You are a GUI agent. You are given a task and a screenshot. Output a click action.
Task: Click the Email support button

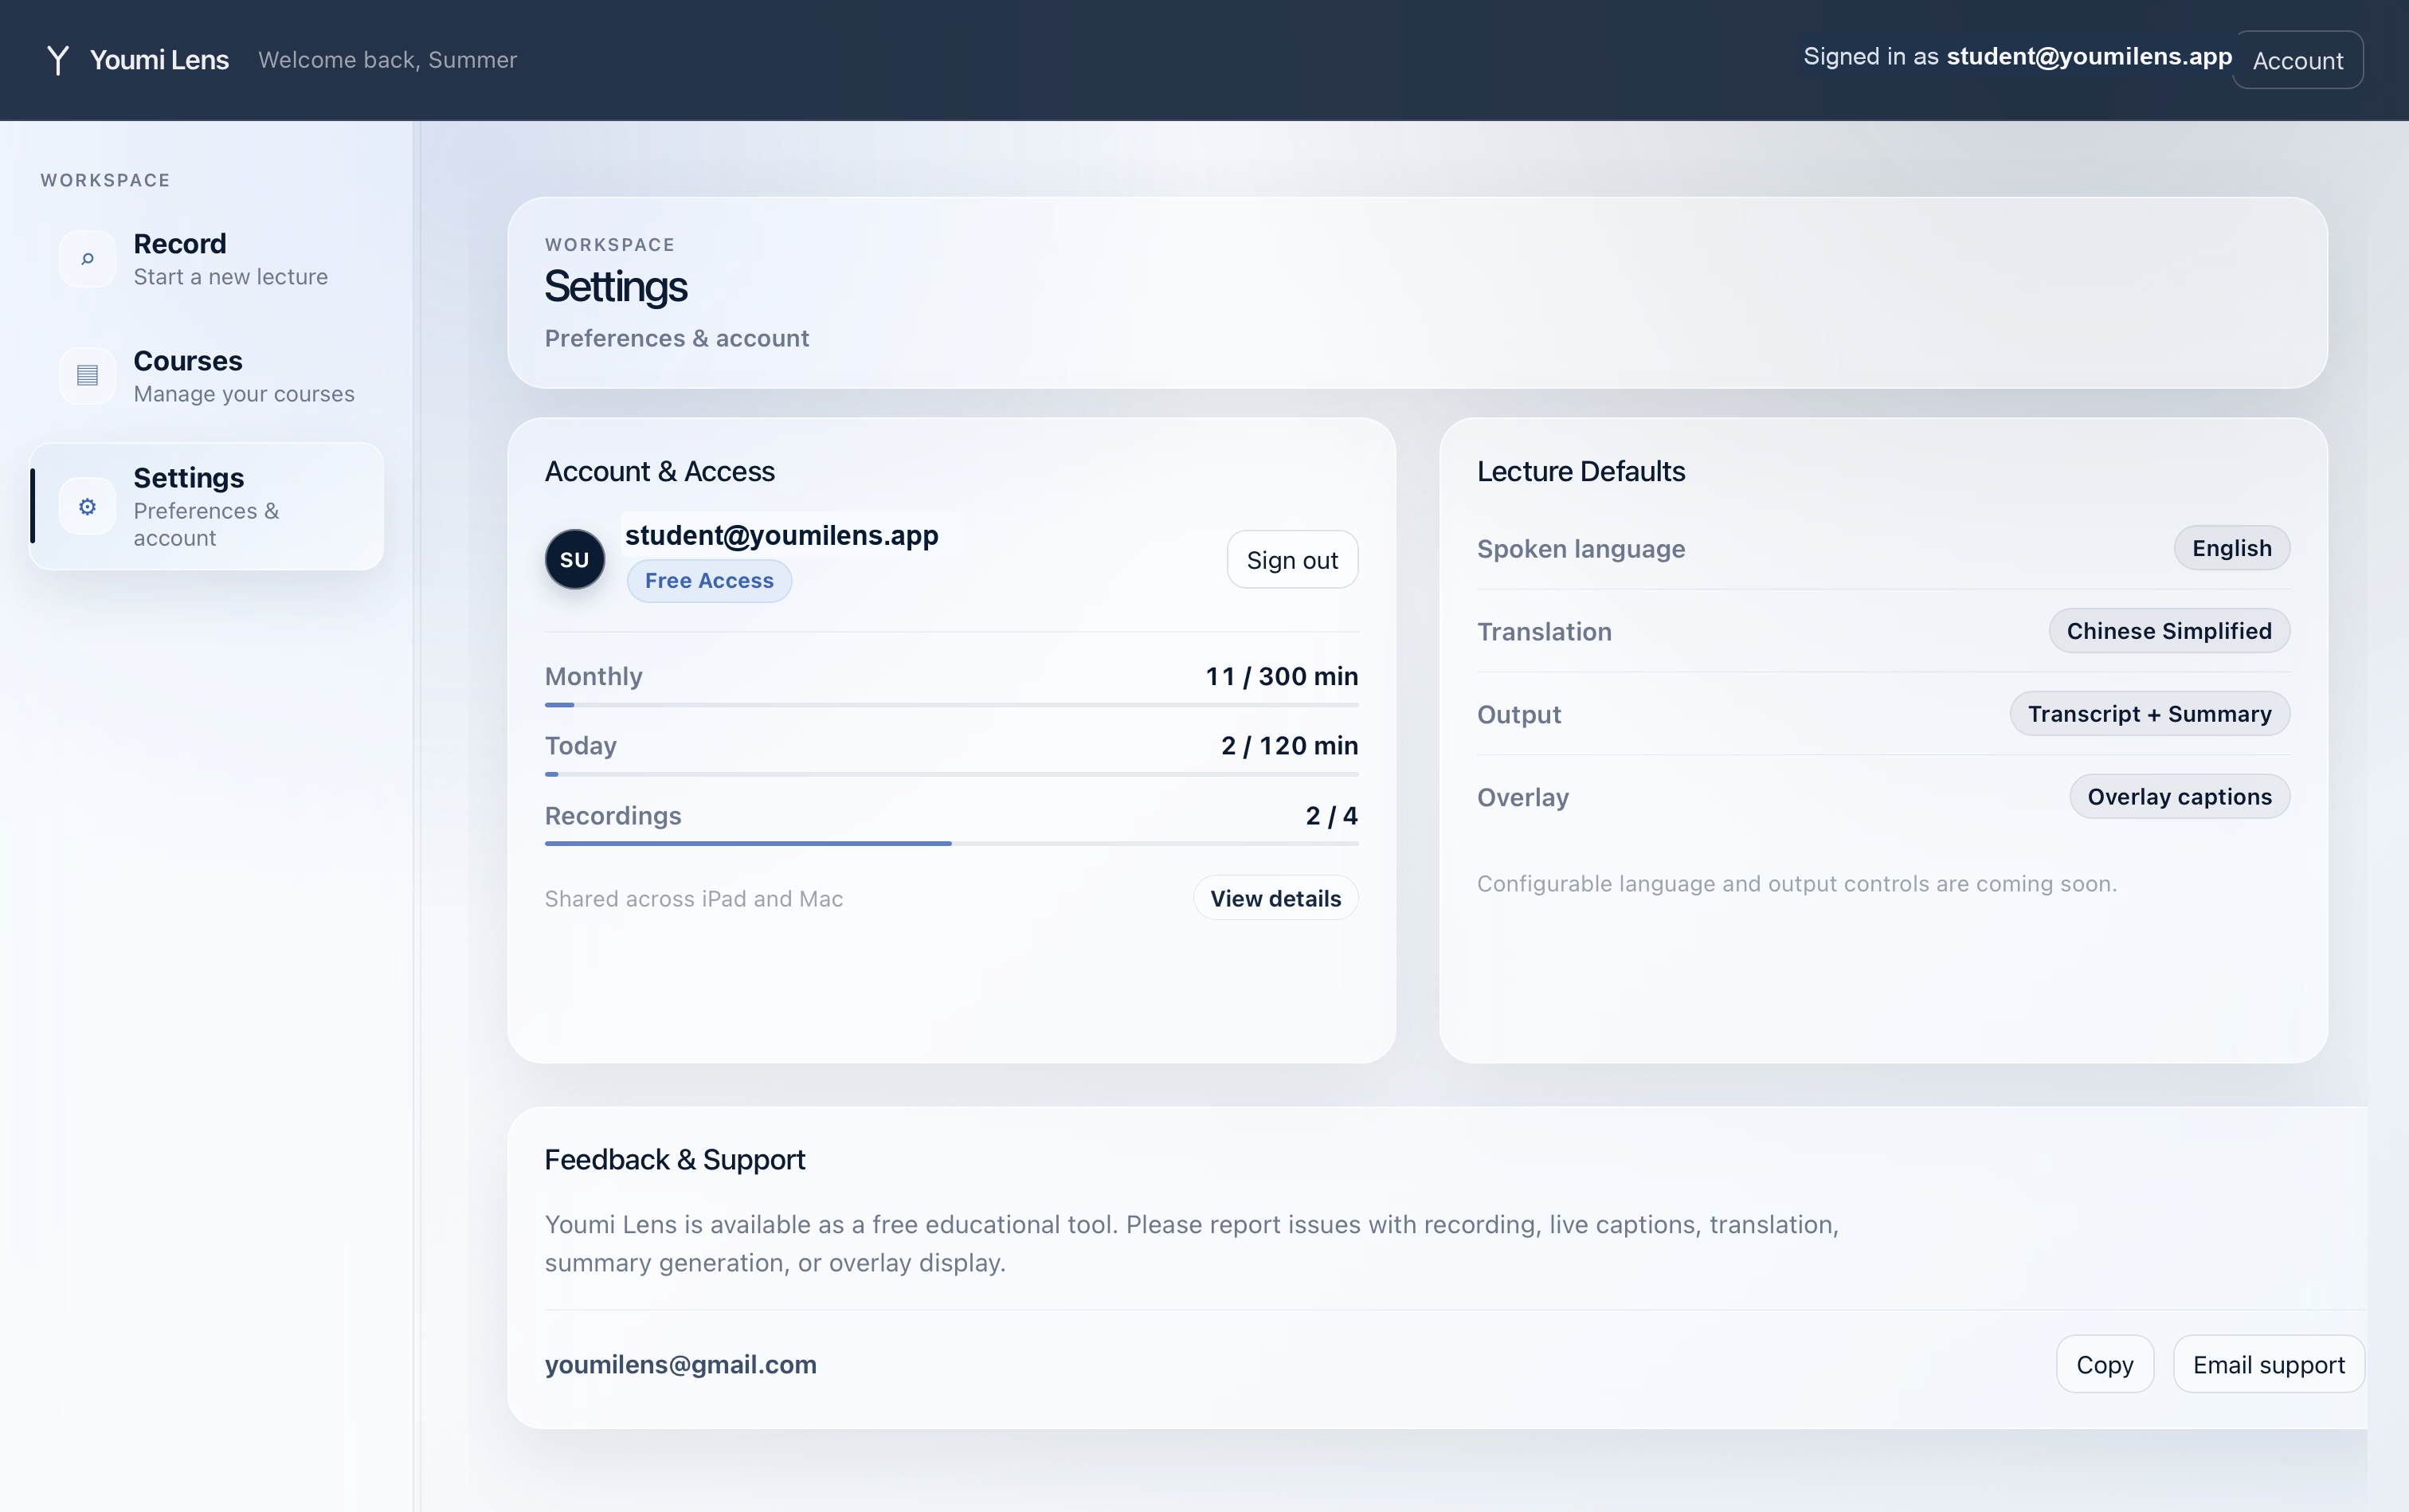pyautogui.click(x=2268, y=1364)
